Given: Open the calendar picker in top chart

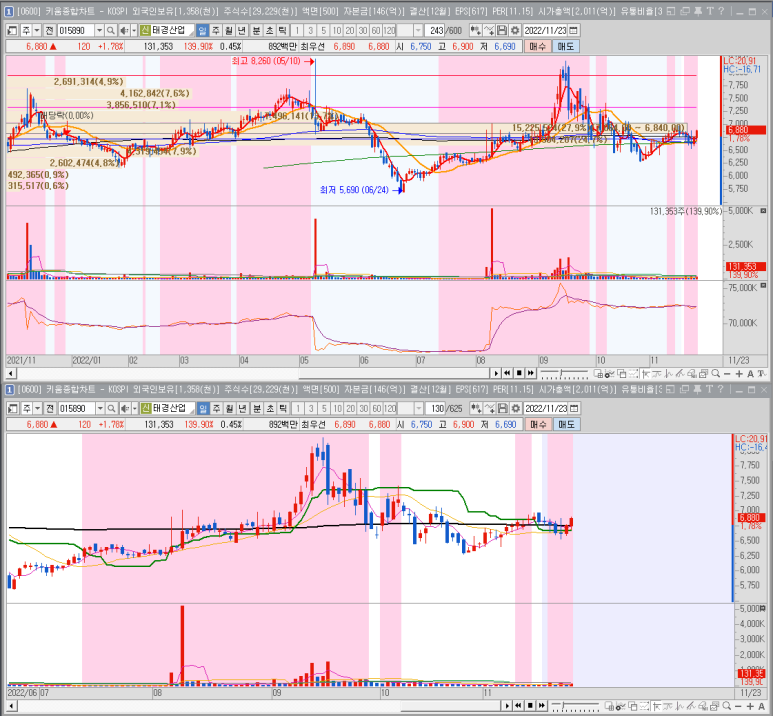Looking at the screenshot, I should 573,31.
